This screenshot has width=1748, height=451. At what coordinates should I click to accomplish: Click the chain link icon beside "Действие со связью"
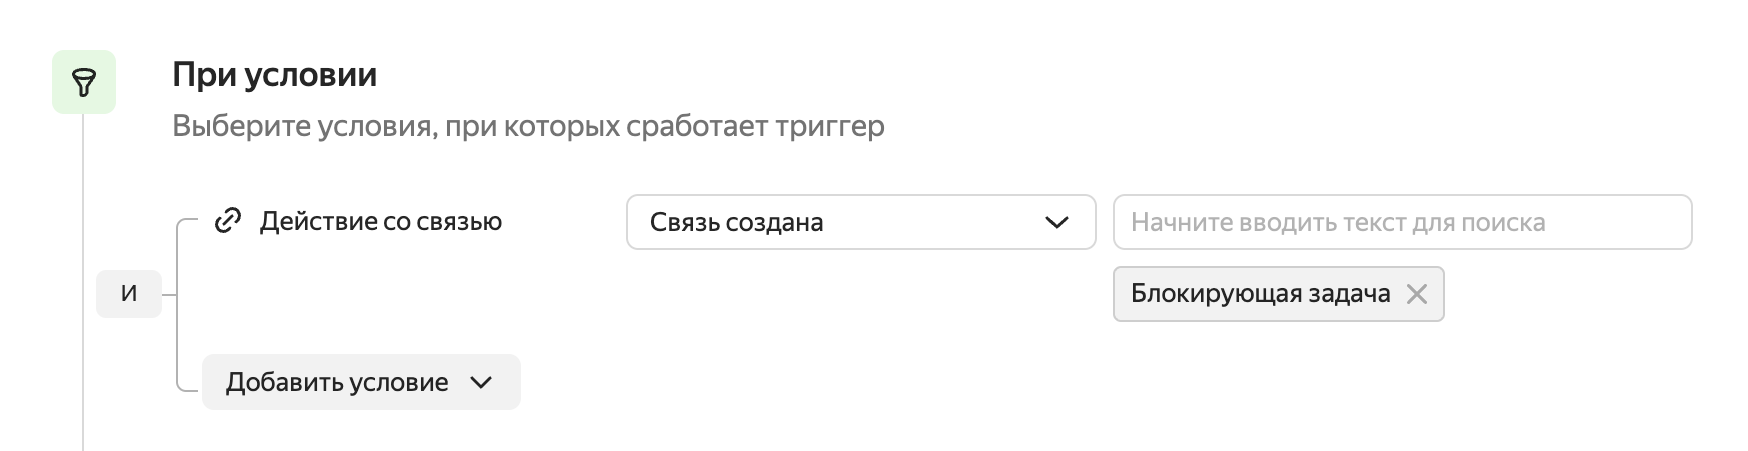(x=229, y=221)
